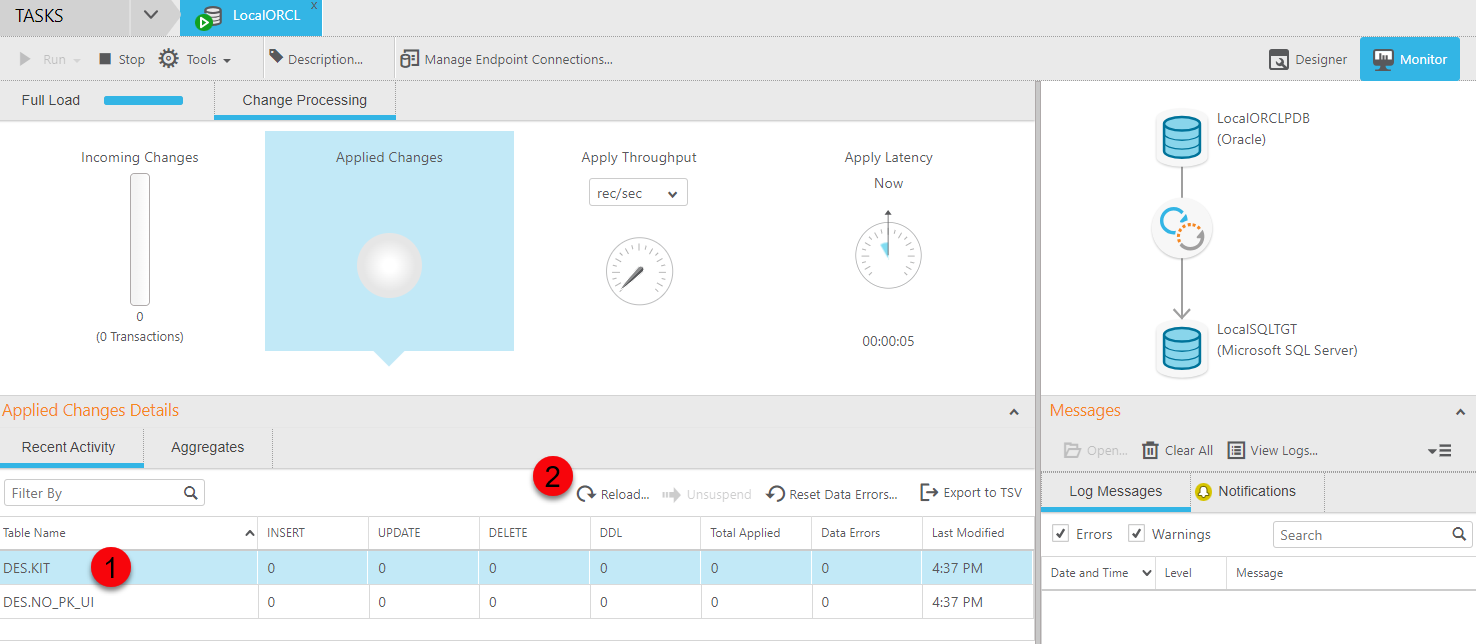Expand the TASKS dropdown arrow
Screen dimensions: 1476x644
pyautogui.click(x=151, y=15)
